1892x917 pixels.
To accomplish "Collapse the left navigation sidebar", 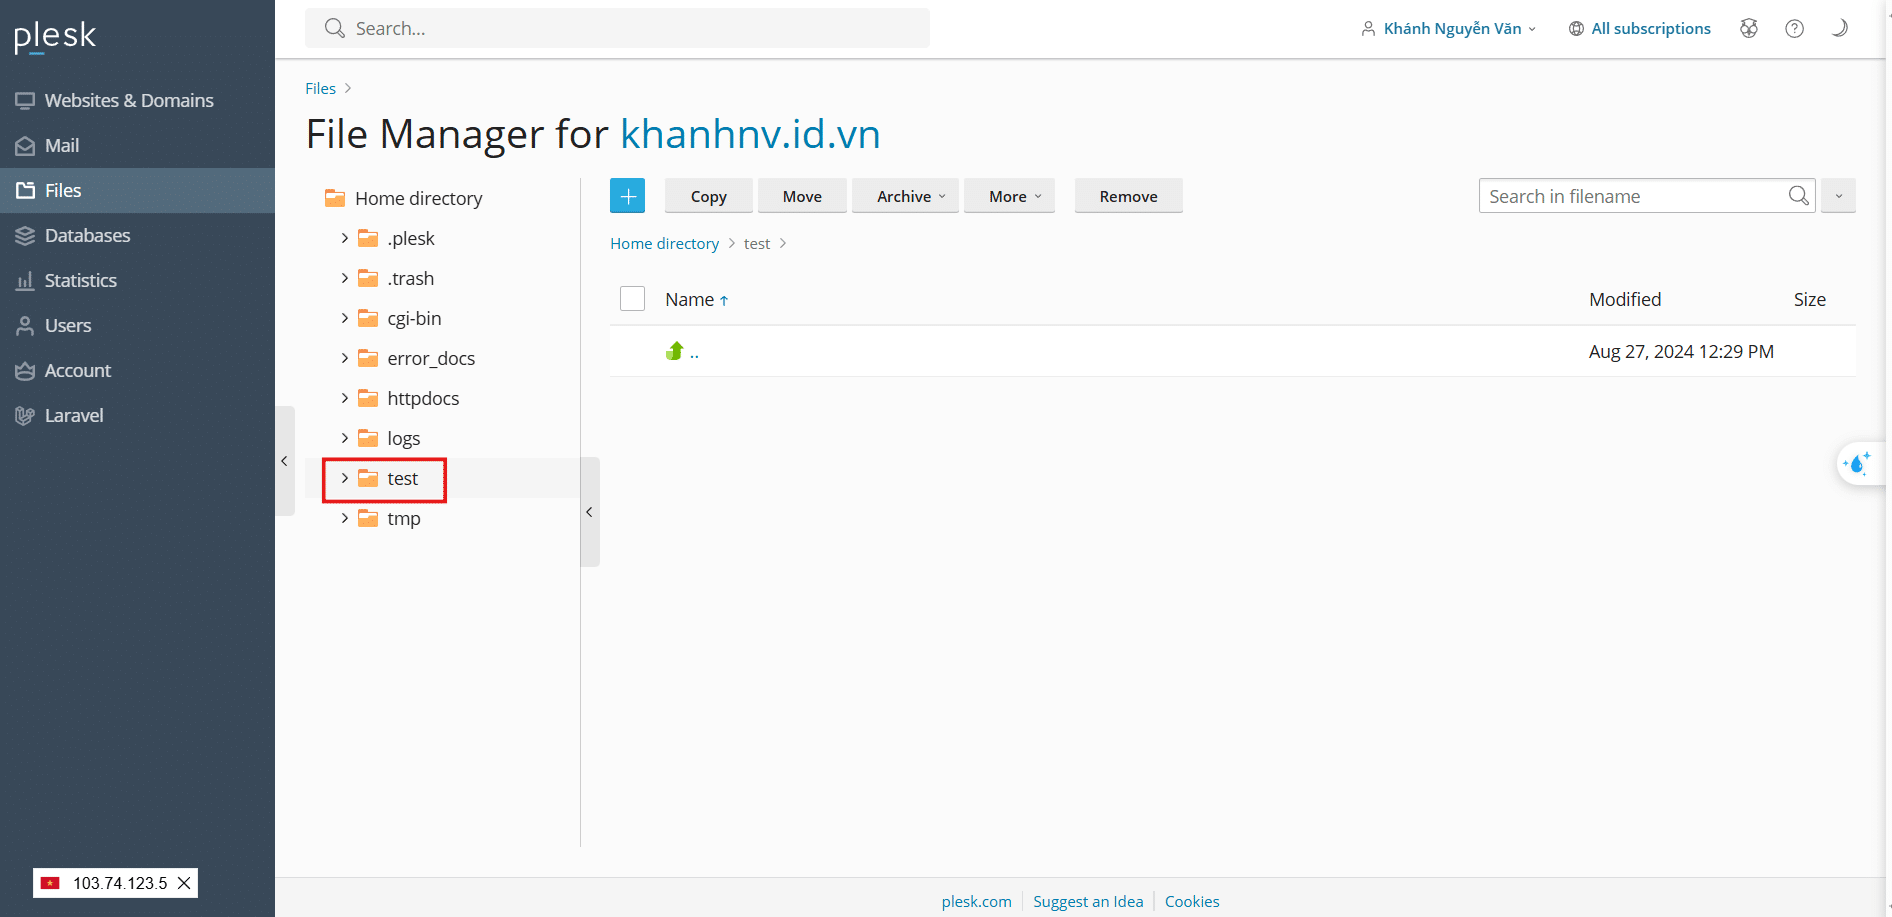I will coord(285,461).
